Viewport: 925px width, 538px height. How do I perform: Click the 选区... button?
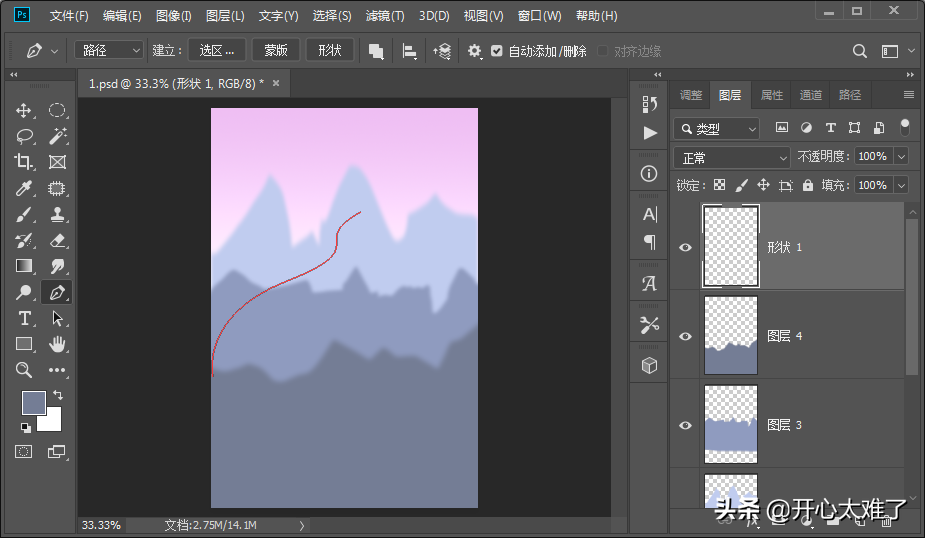point(217,51)
